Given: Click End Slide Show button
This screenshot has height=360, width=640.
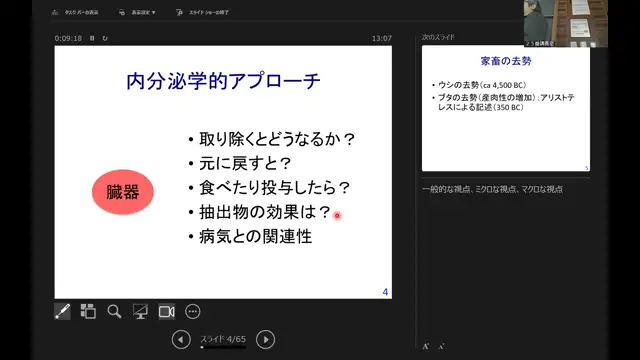Looking at the screenshot, I should (202, 13).
